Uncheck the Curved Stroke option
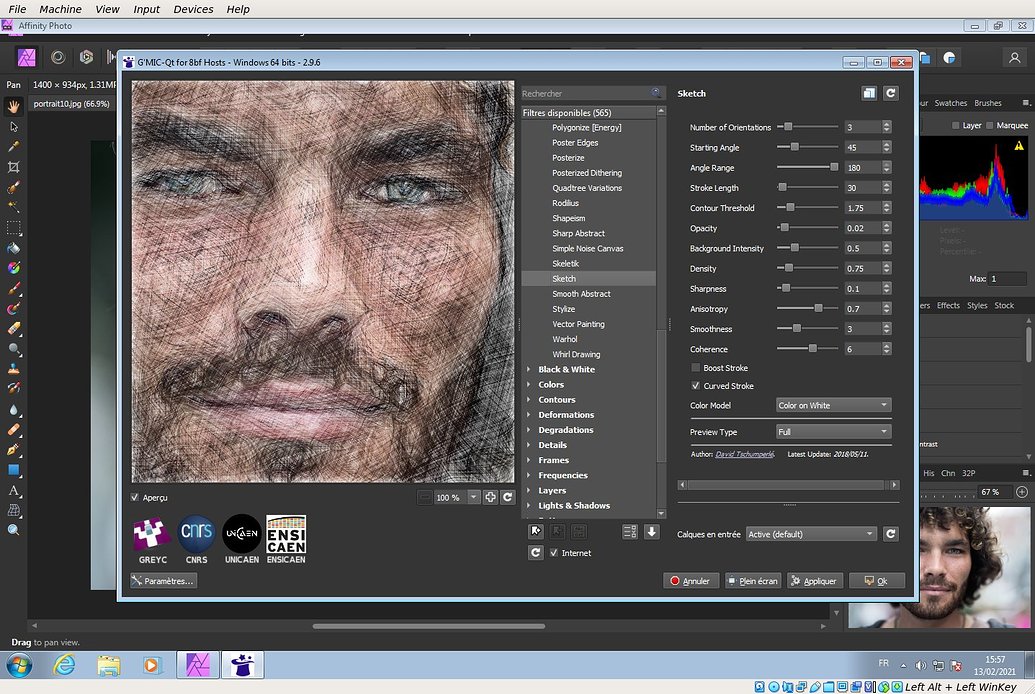 pos(695,385)
